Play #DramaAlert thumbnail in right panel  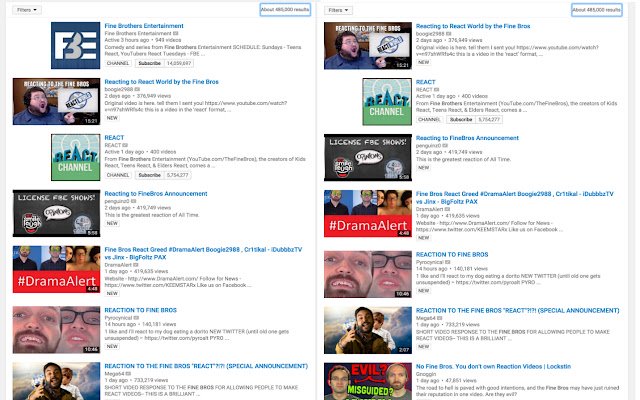pos(368,213)
